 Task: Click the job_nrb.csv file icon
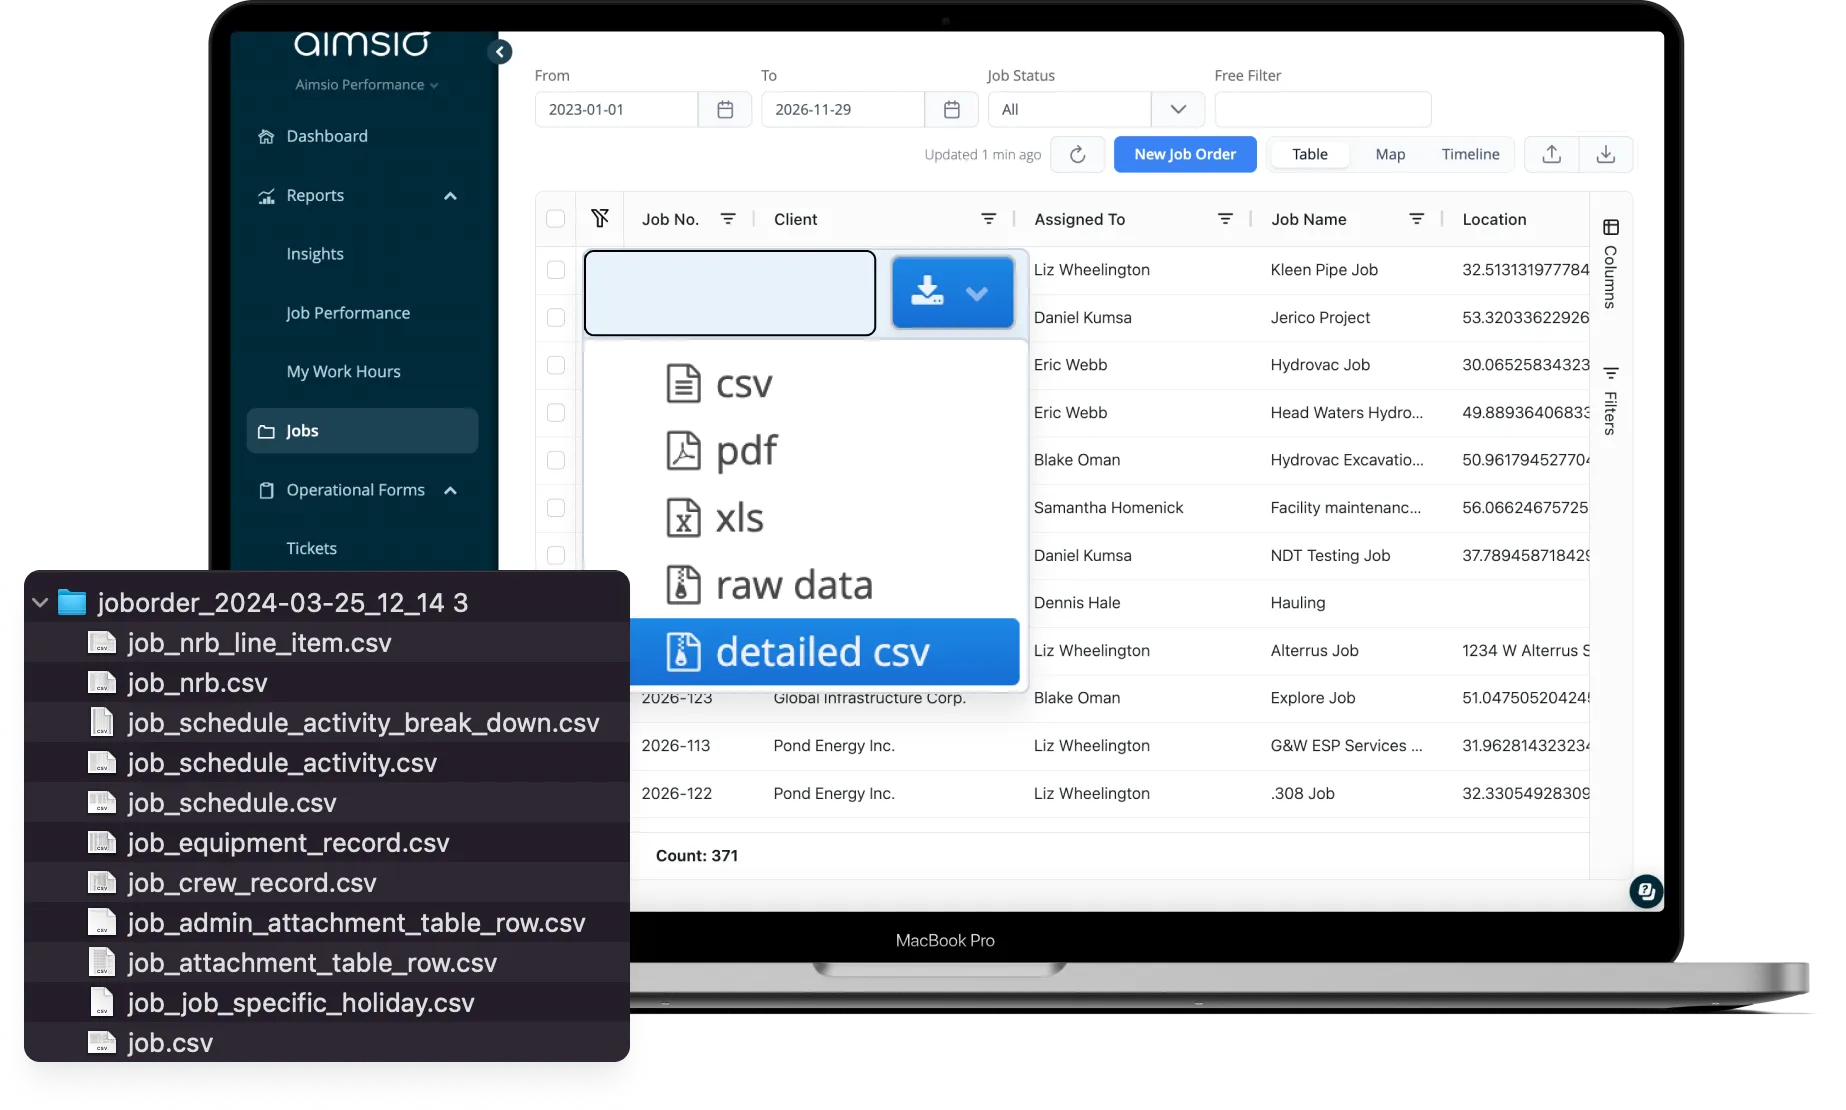click(102, 682)
